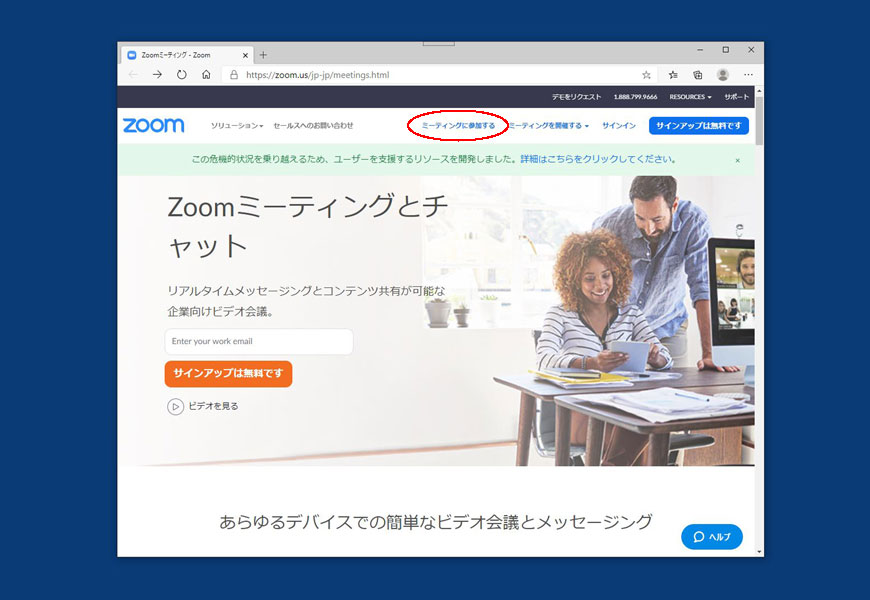Expand the ミーティングを開催する dropdown
The width and height of the screenshot is (870, 600).
click(549, 125)
